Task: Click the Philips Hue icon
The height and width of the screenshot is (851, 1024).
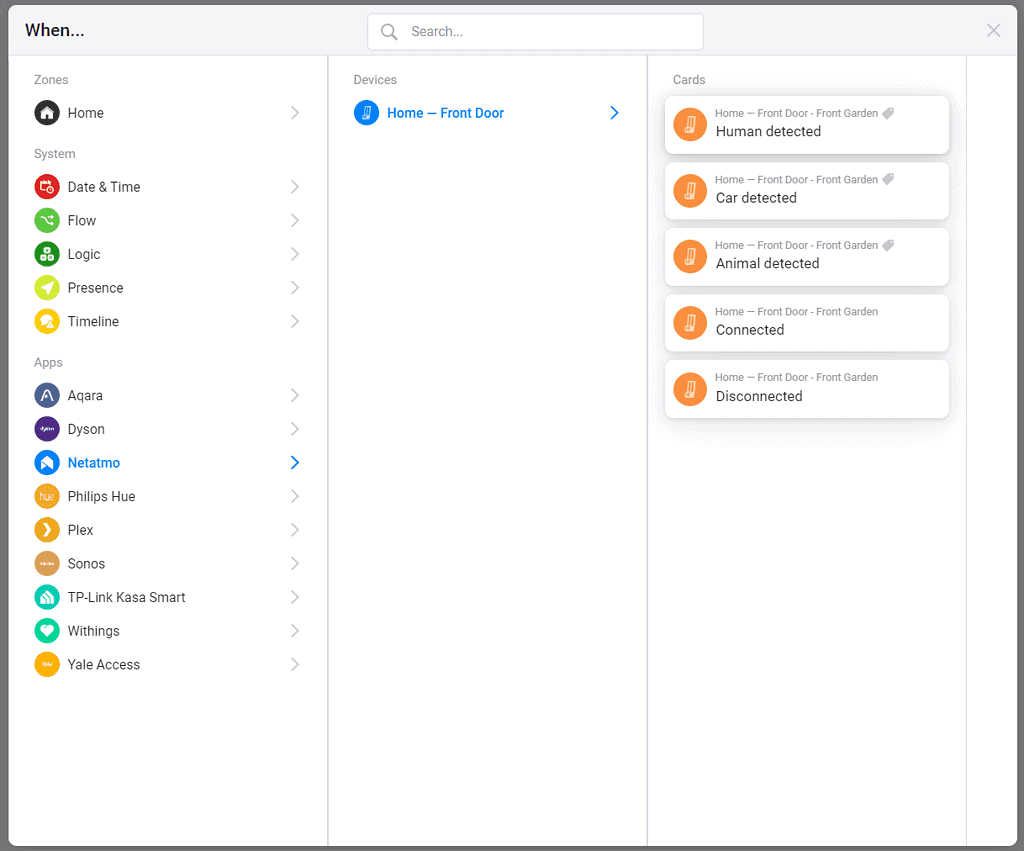Action: coord(47,497)
